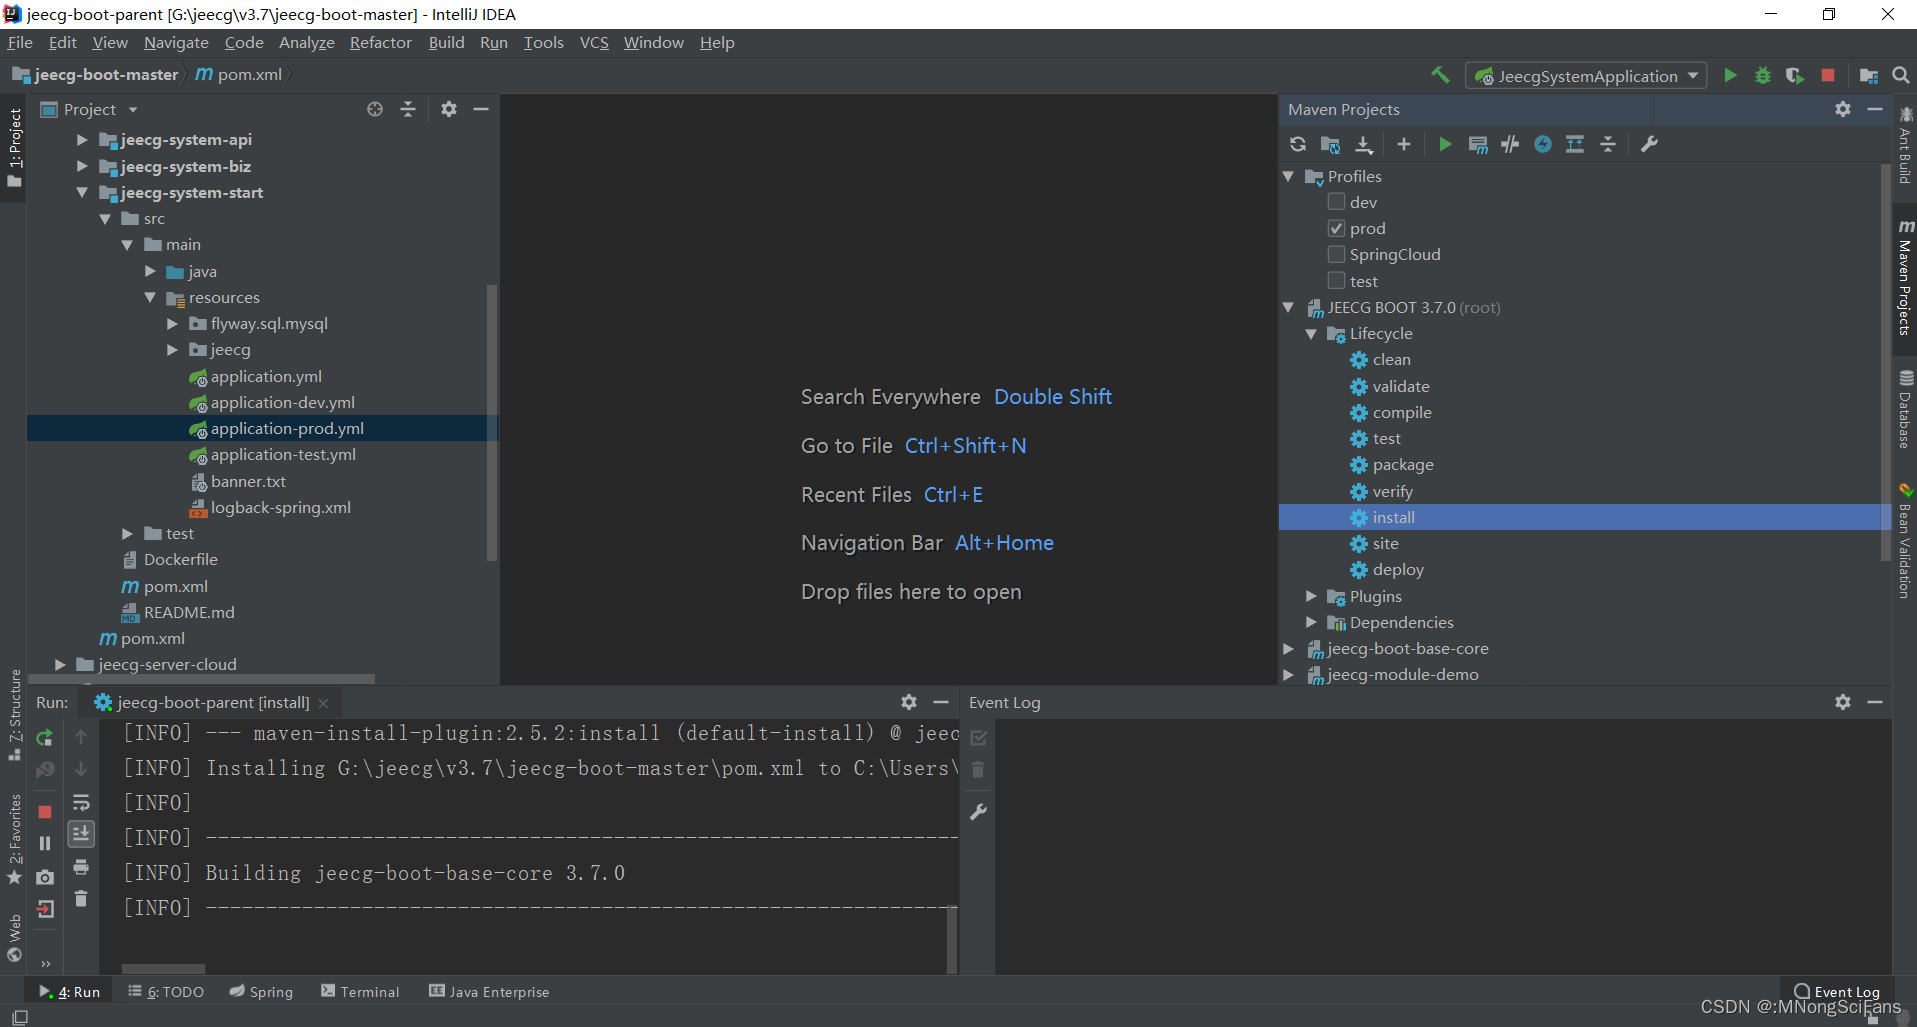Open the Navigate menu

[176, 42]
